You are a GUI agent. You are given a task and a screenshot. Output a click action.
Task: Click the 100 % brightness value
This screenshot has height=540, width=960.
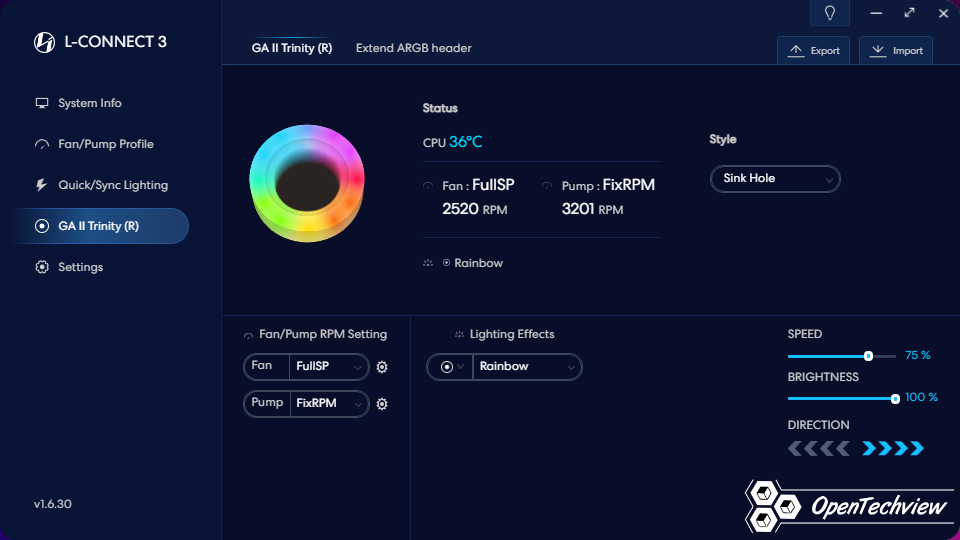pyautogui.click(x=921, y=397)
